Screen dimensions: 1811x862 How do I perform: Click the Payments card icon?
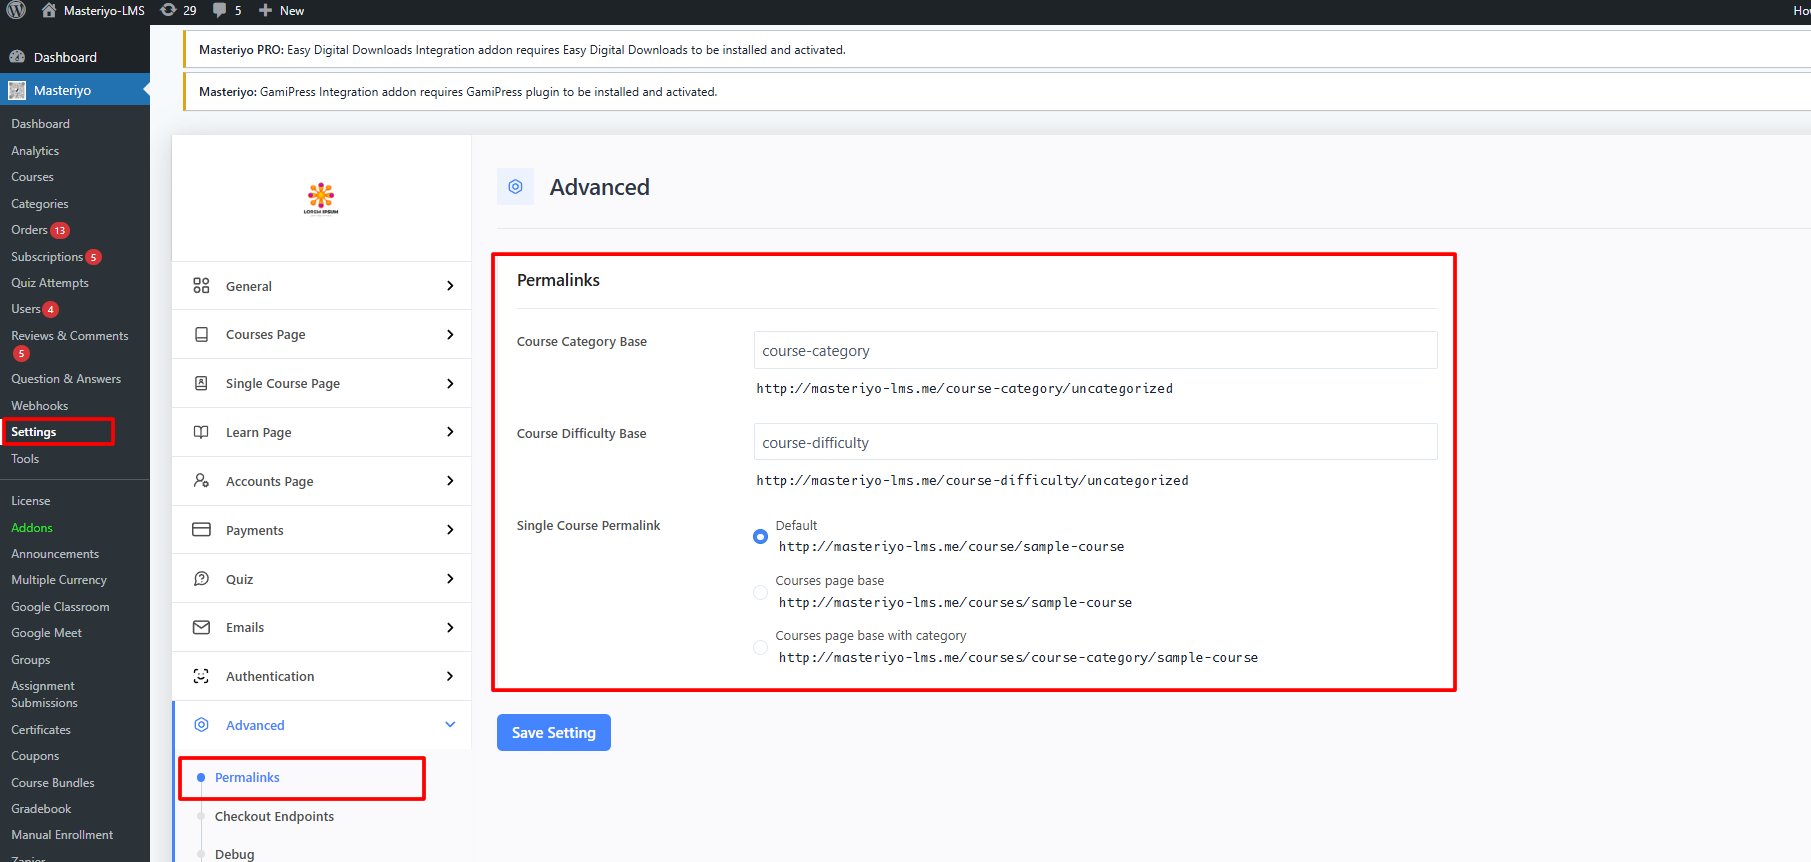tap(201, 529)
